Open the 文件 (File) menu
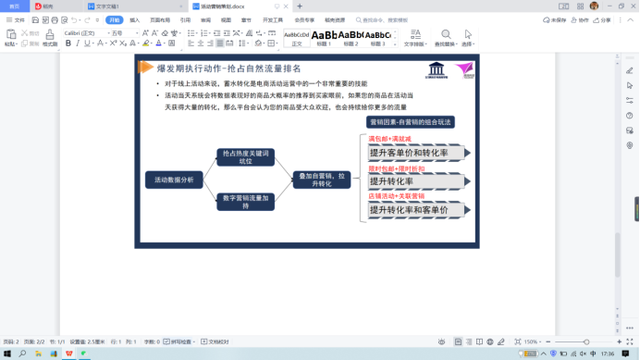This screenshot has height=360, width=640. tap(16, 20)
